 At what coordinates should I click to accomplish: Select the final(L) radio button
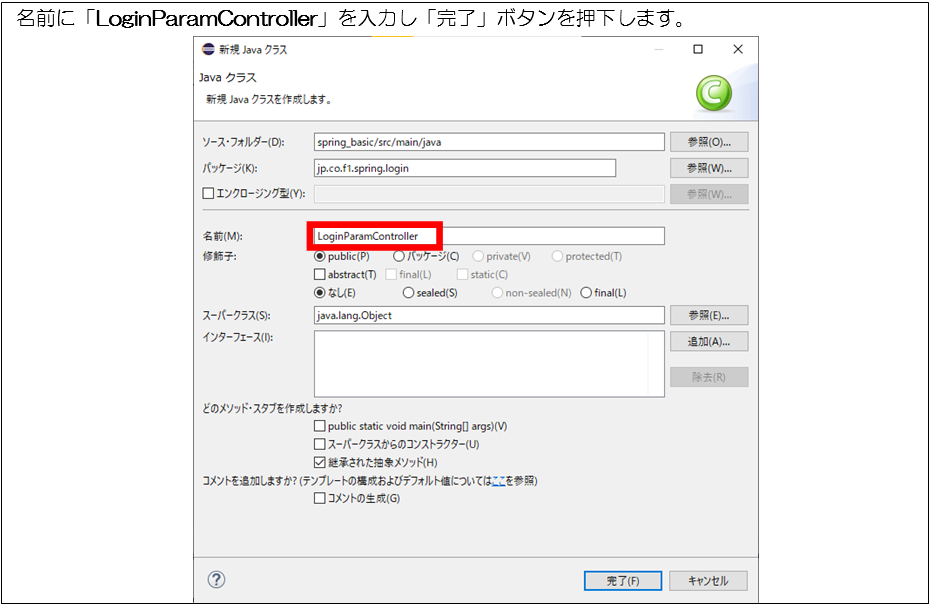(586, 293)
